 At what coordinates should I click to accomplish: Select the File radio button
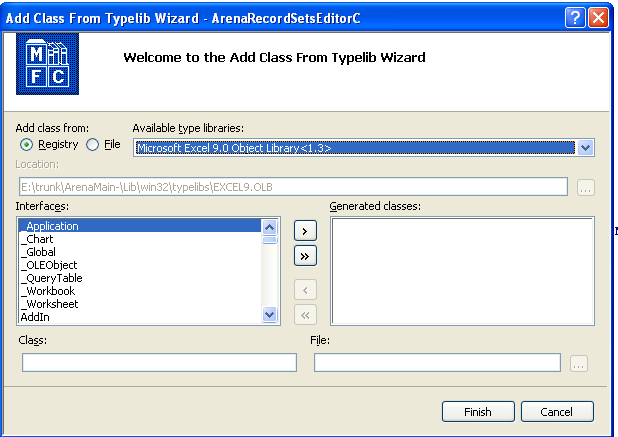click(x=93, y=145)
